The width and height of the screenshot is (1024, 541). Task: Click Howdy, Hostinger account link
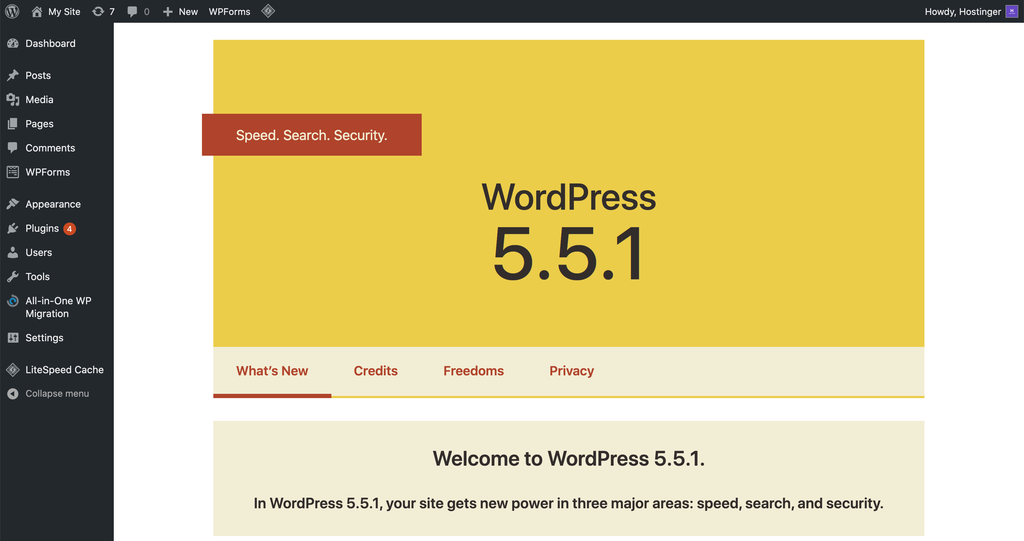[963, 12]
